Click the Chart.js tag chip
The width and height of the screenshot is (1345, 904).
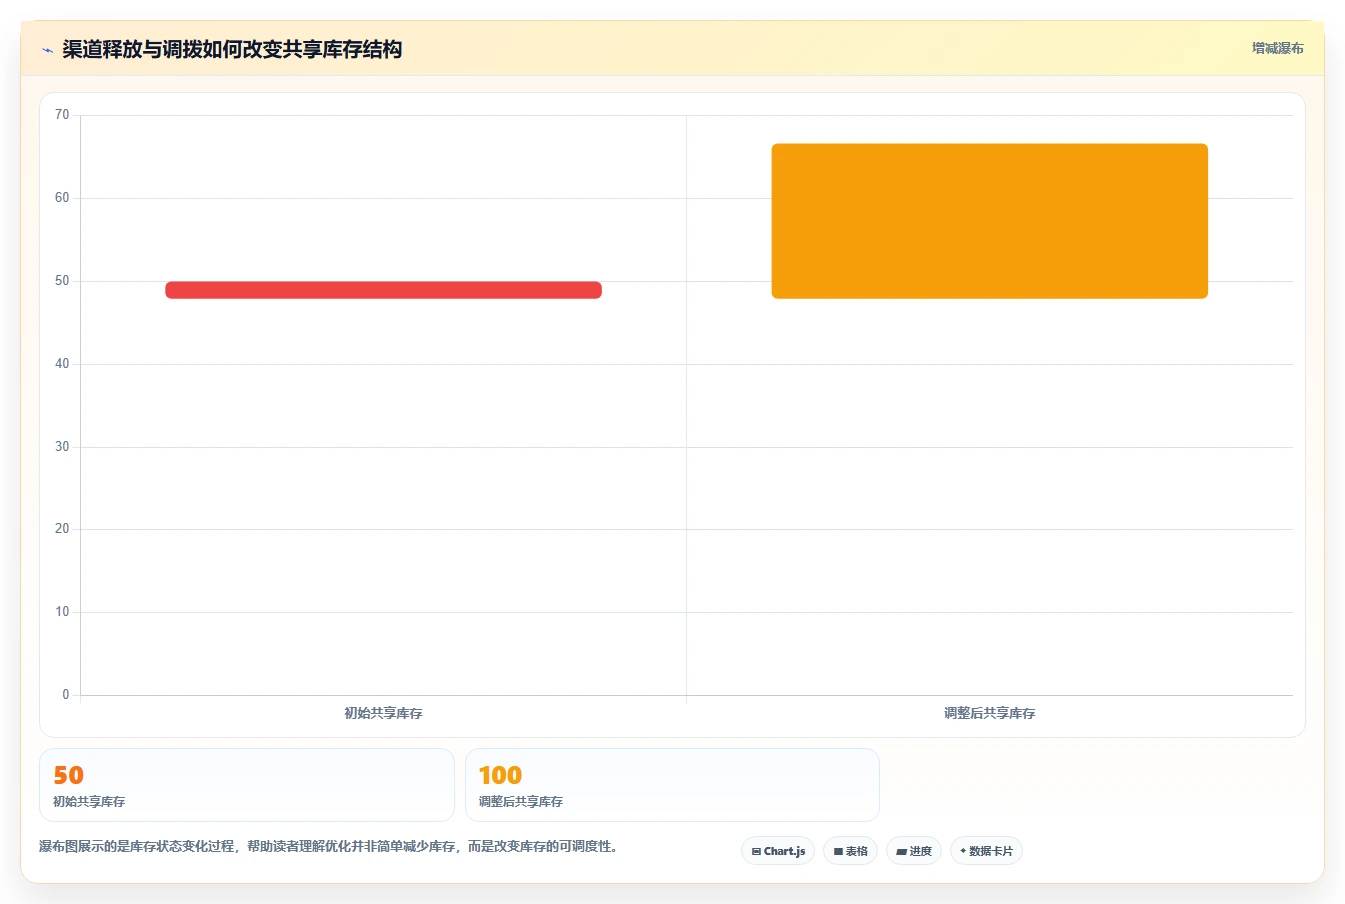(778, 851)
